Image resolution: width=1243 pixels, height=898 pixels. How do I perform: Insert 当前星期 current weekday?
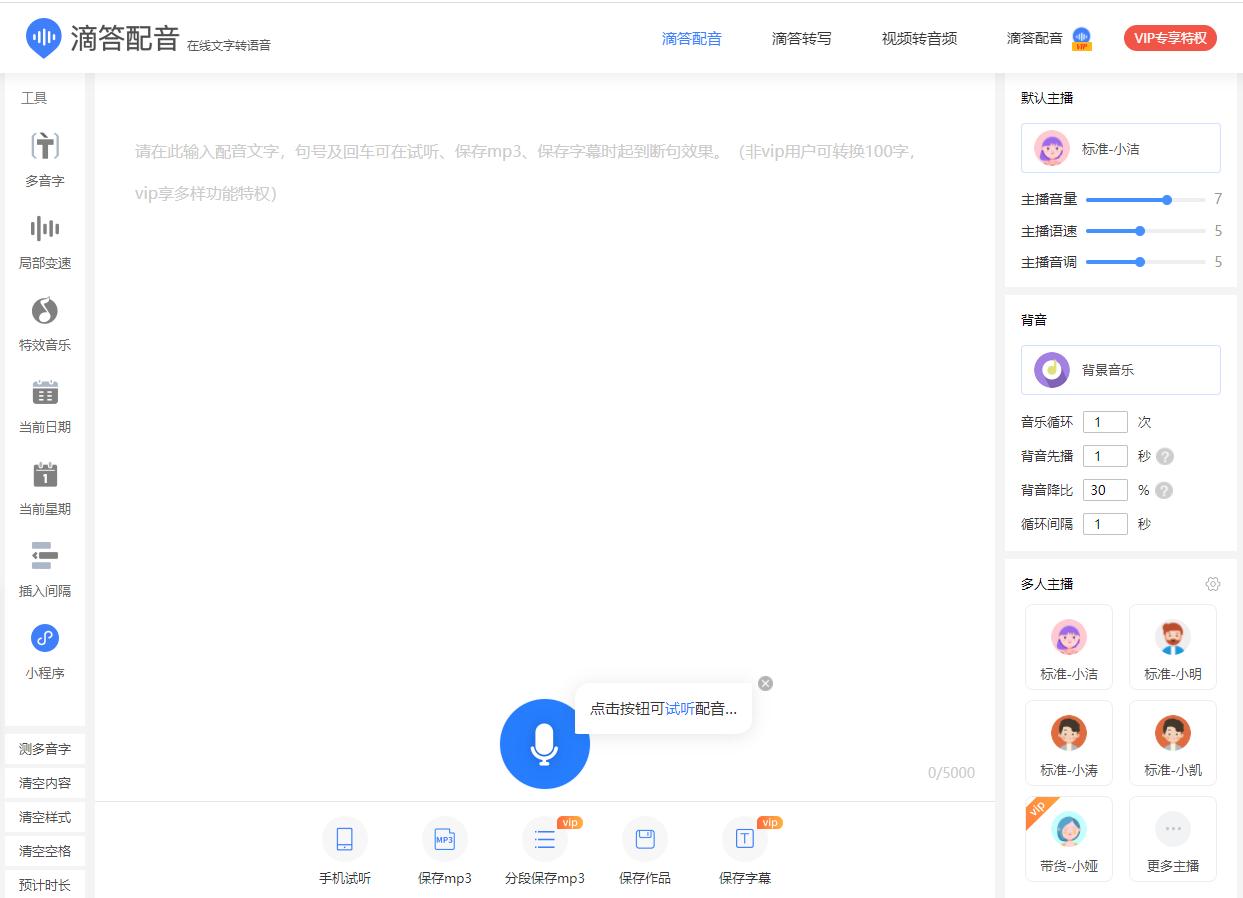pos(45,488)
